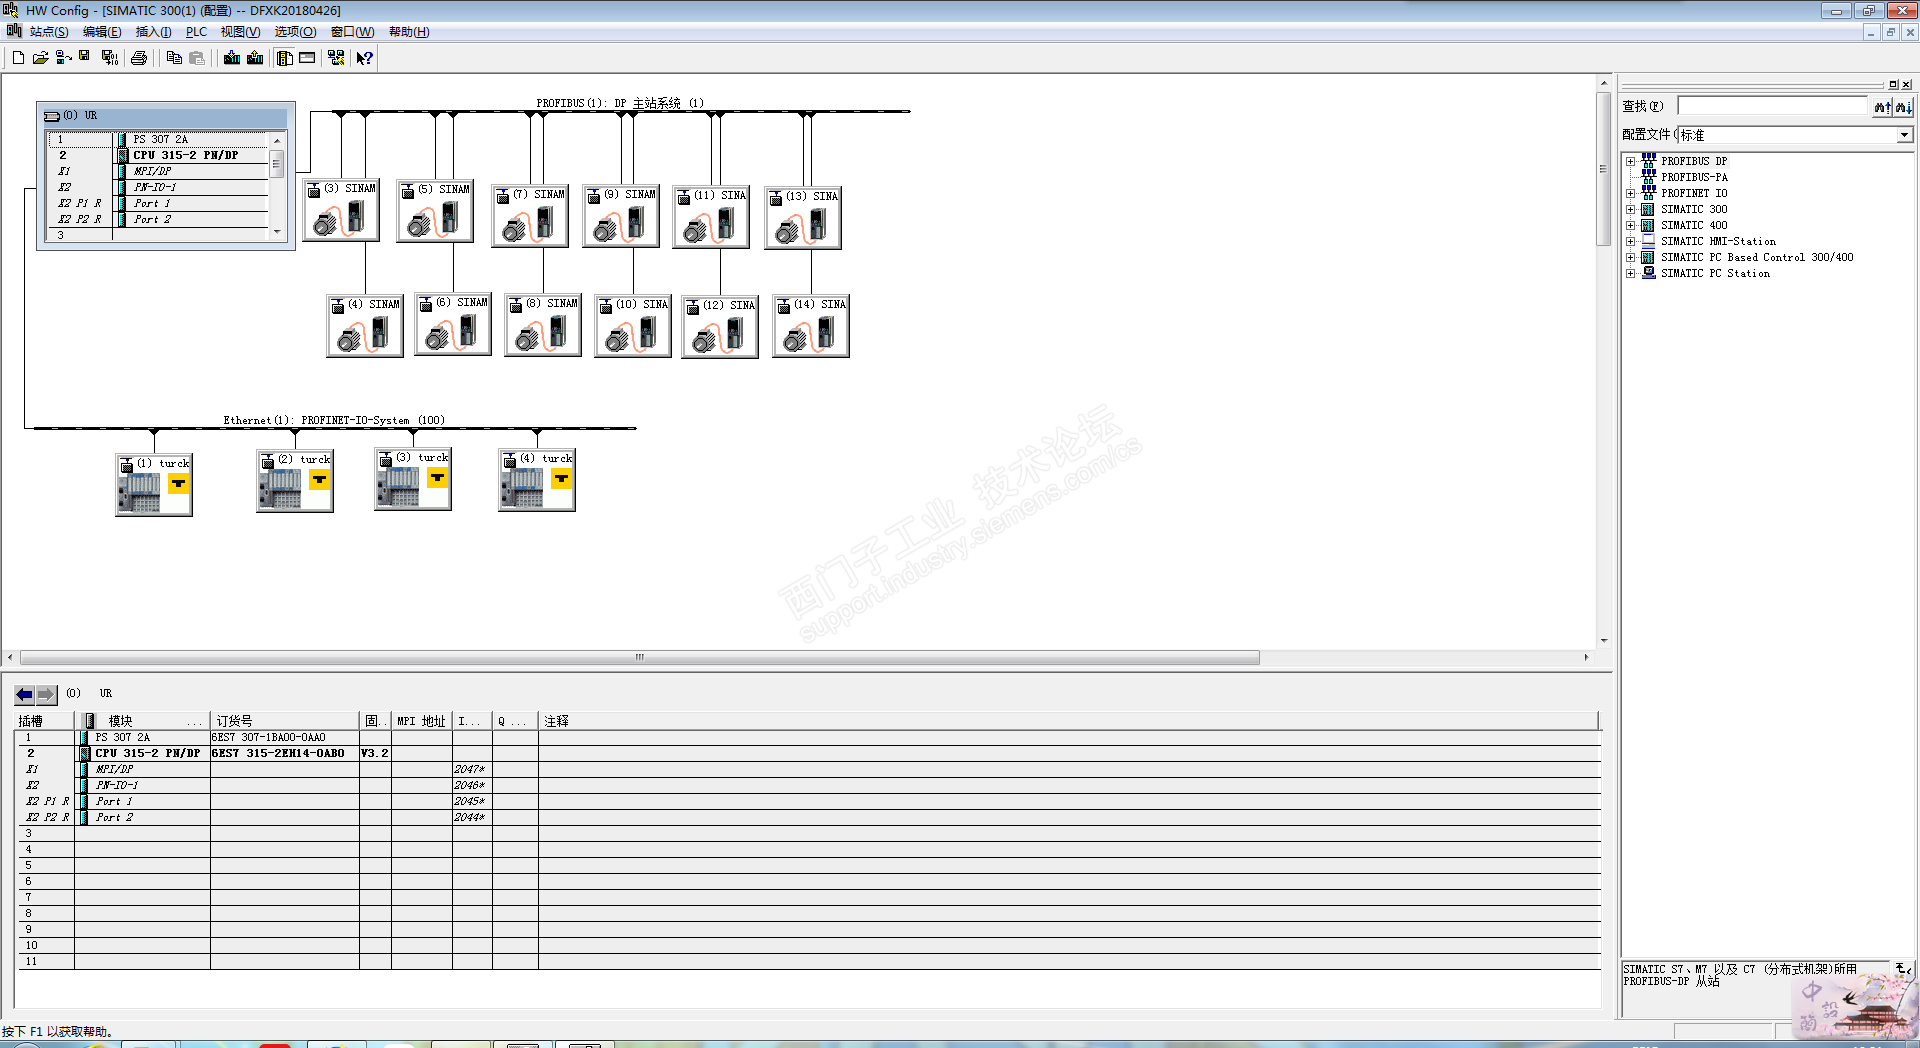1920x1048 pixels.
Task: Open the 视图(V) menu
Action: pos(240,32)
